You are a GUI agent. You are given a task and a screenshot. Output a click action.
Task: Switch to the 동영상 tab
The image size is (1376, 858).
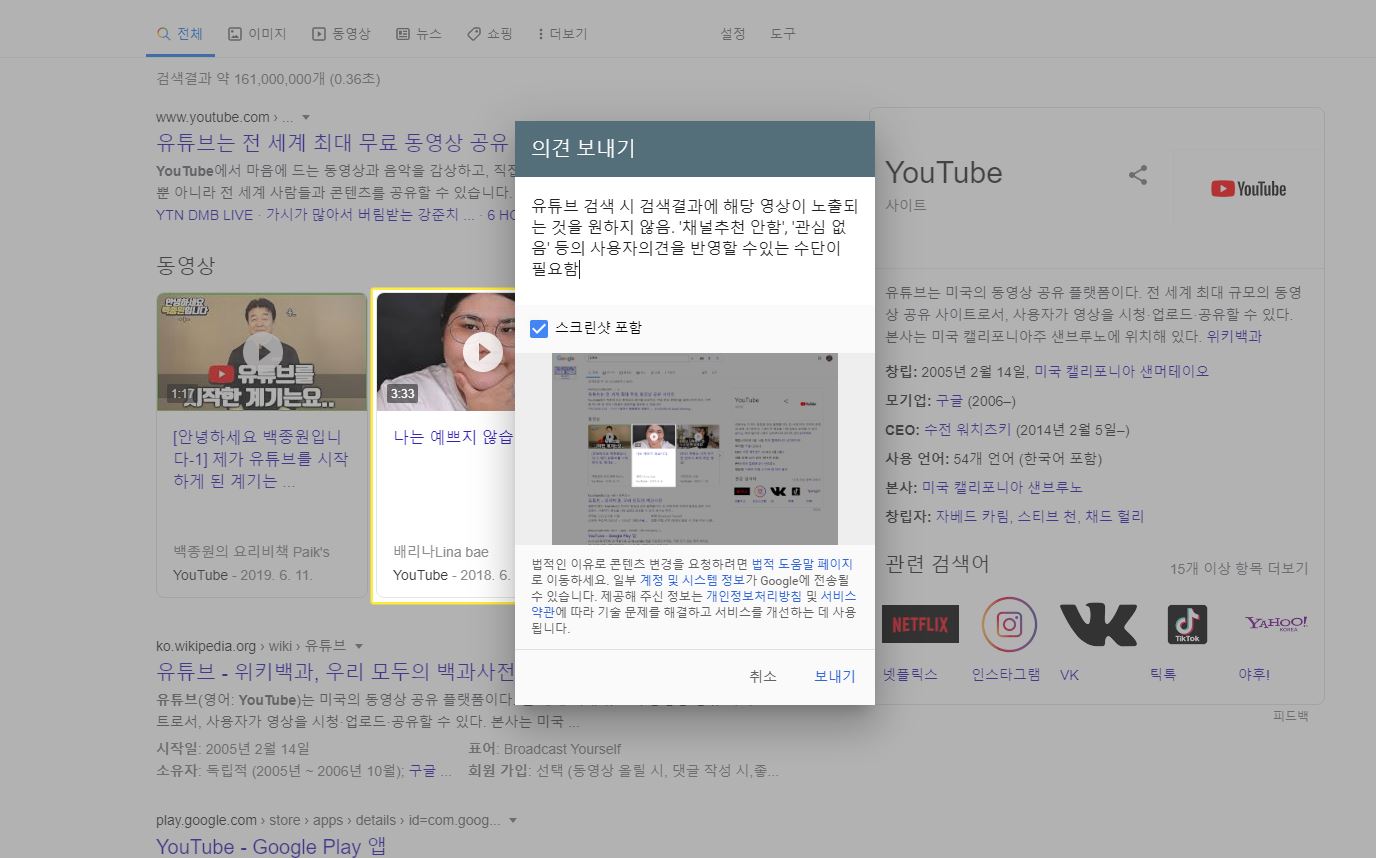341,33
